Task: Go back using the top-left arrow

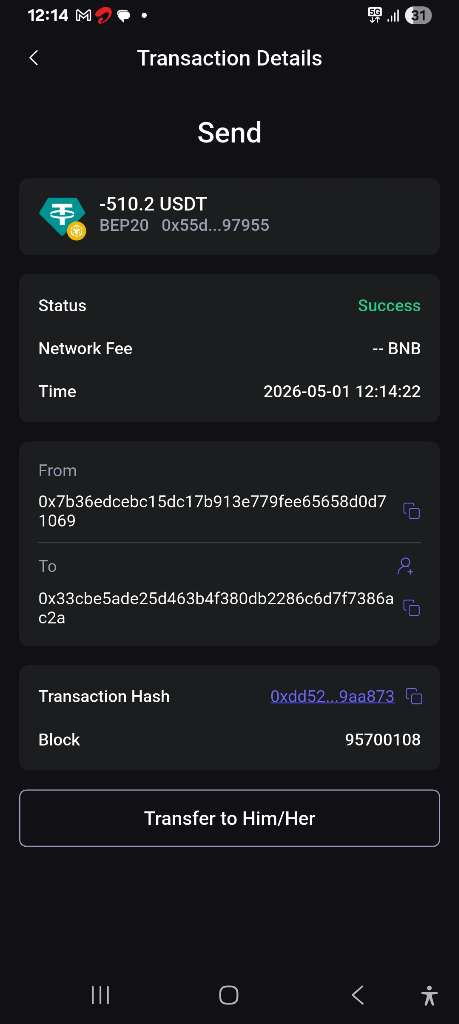Action: coord(33,58)
